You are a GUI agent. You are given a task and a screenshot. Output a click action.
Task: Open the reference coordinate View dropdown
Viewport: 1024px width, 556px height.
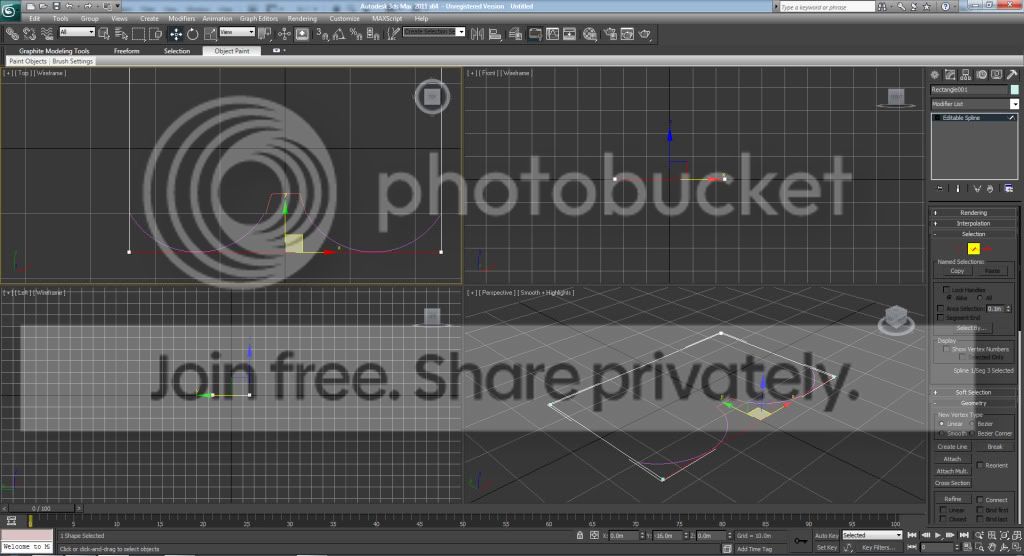tap(237, 32)
